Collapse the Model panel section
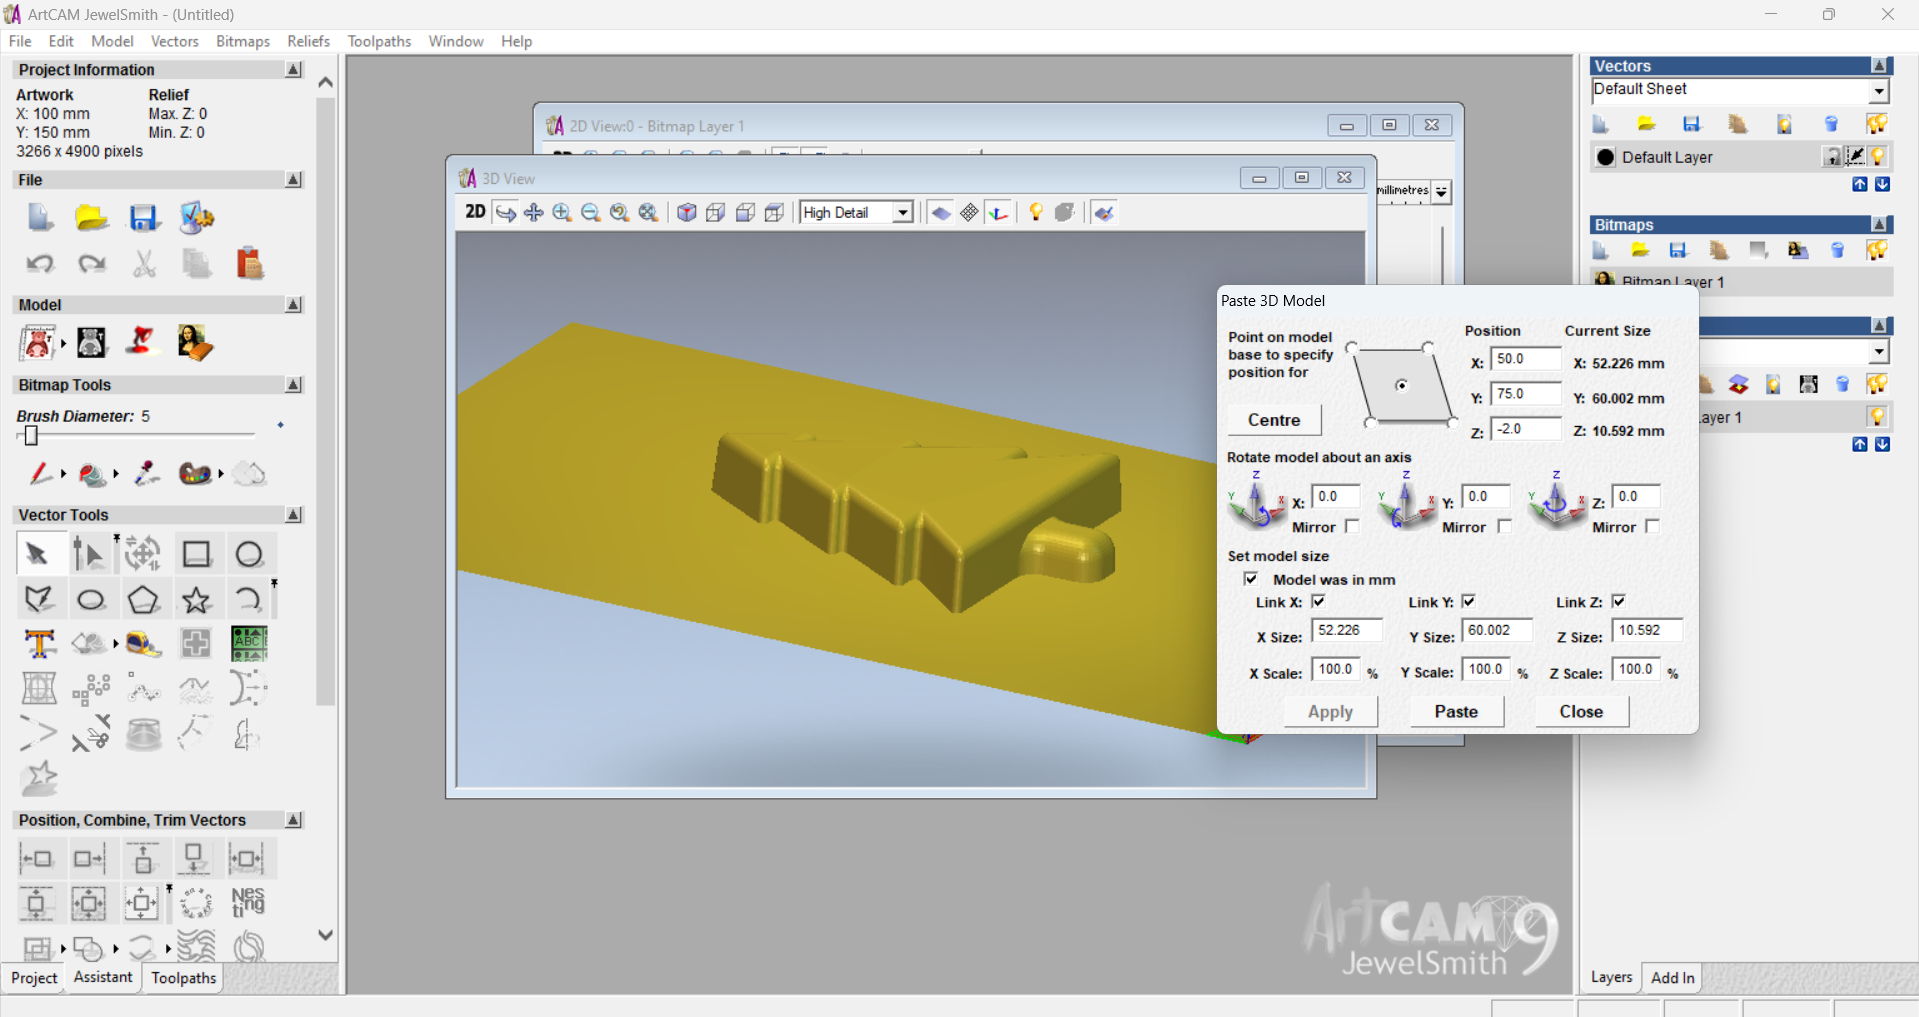 pos(293,305)
